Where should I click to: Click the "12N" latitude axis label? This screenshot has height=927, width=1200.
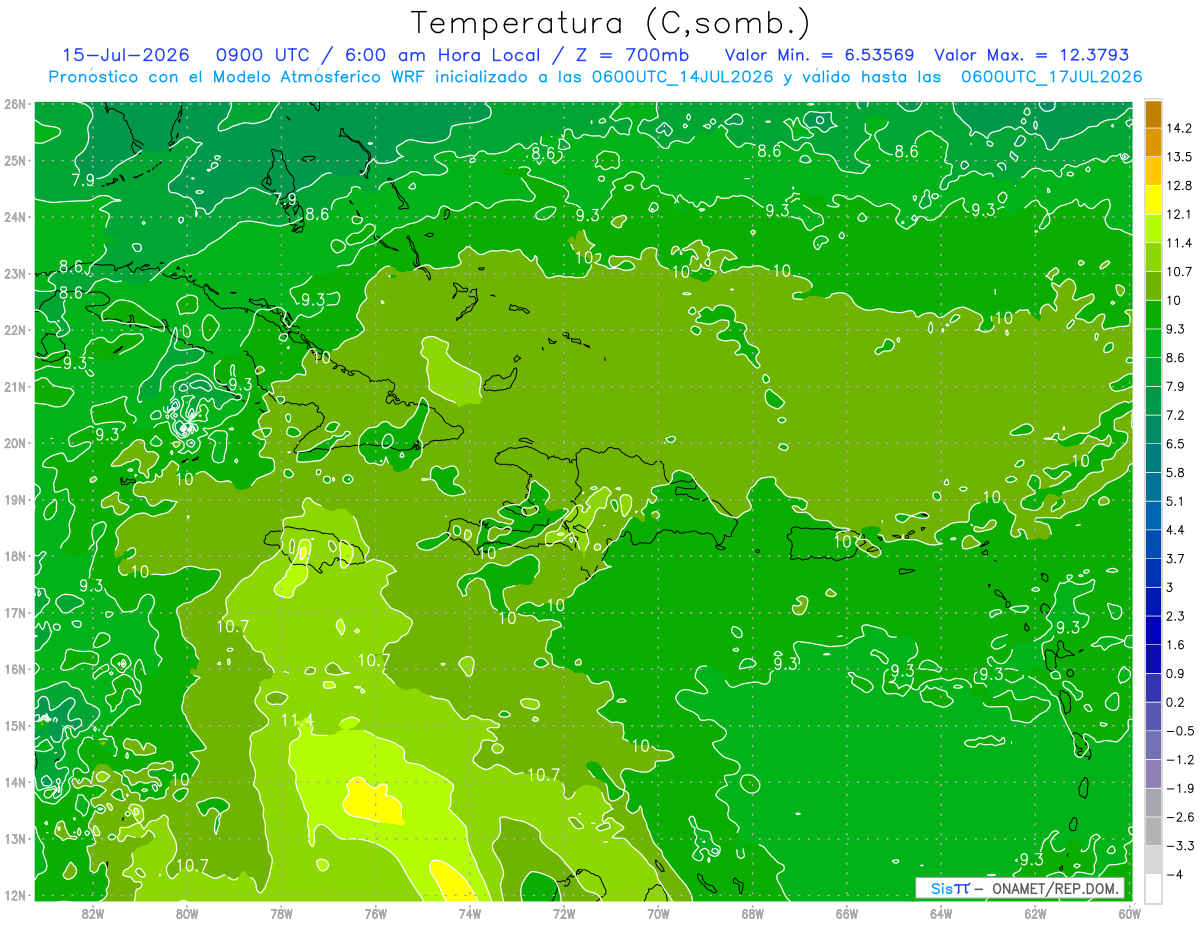click(x=15, y=895)
